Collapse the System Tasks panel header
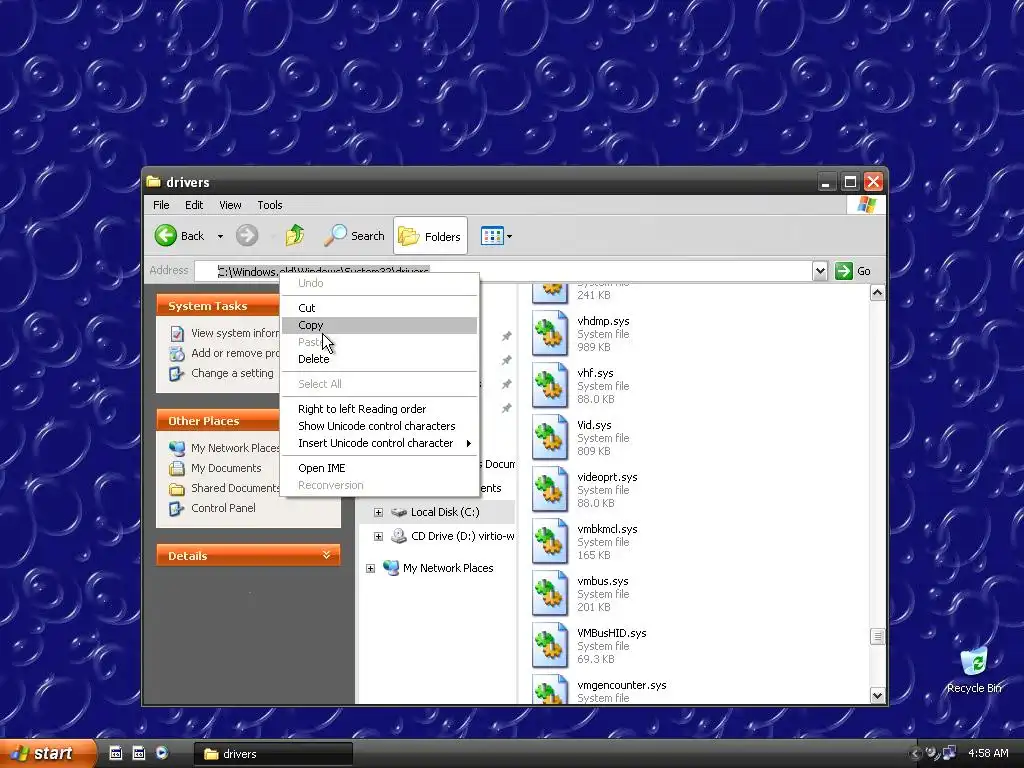Screen dimensions: 1024x768 pos(217,306)
